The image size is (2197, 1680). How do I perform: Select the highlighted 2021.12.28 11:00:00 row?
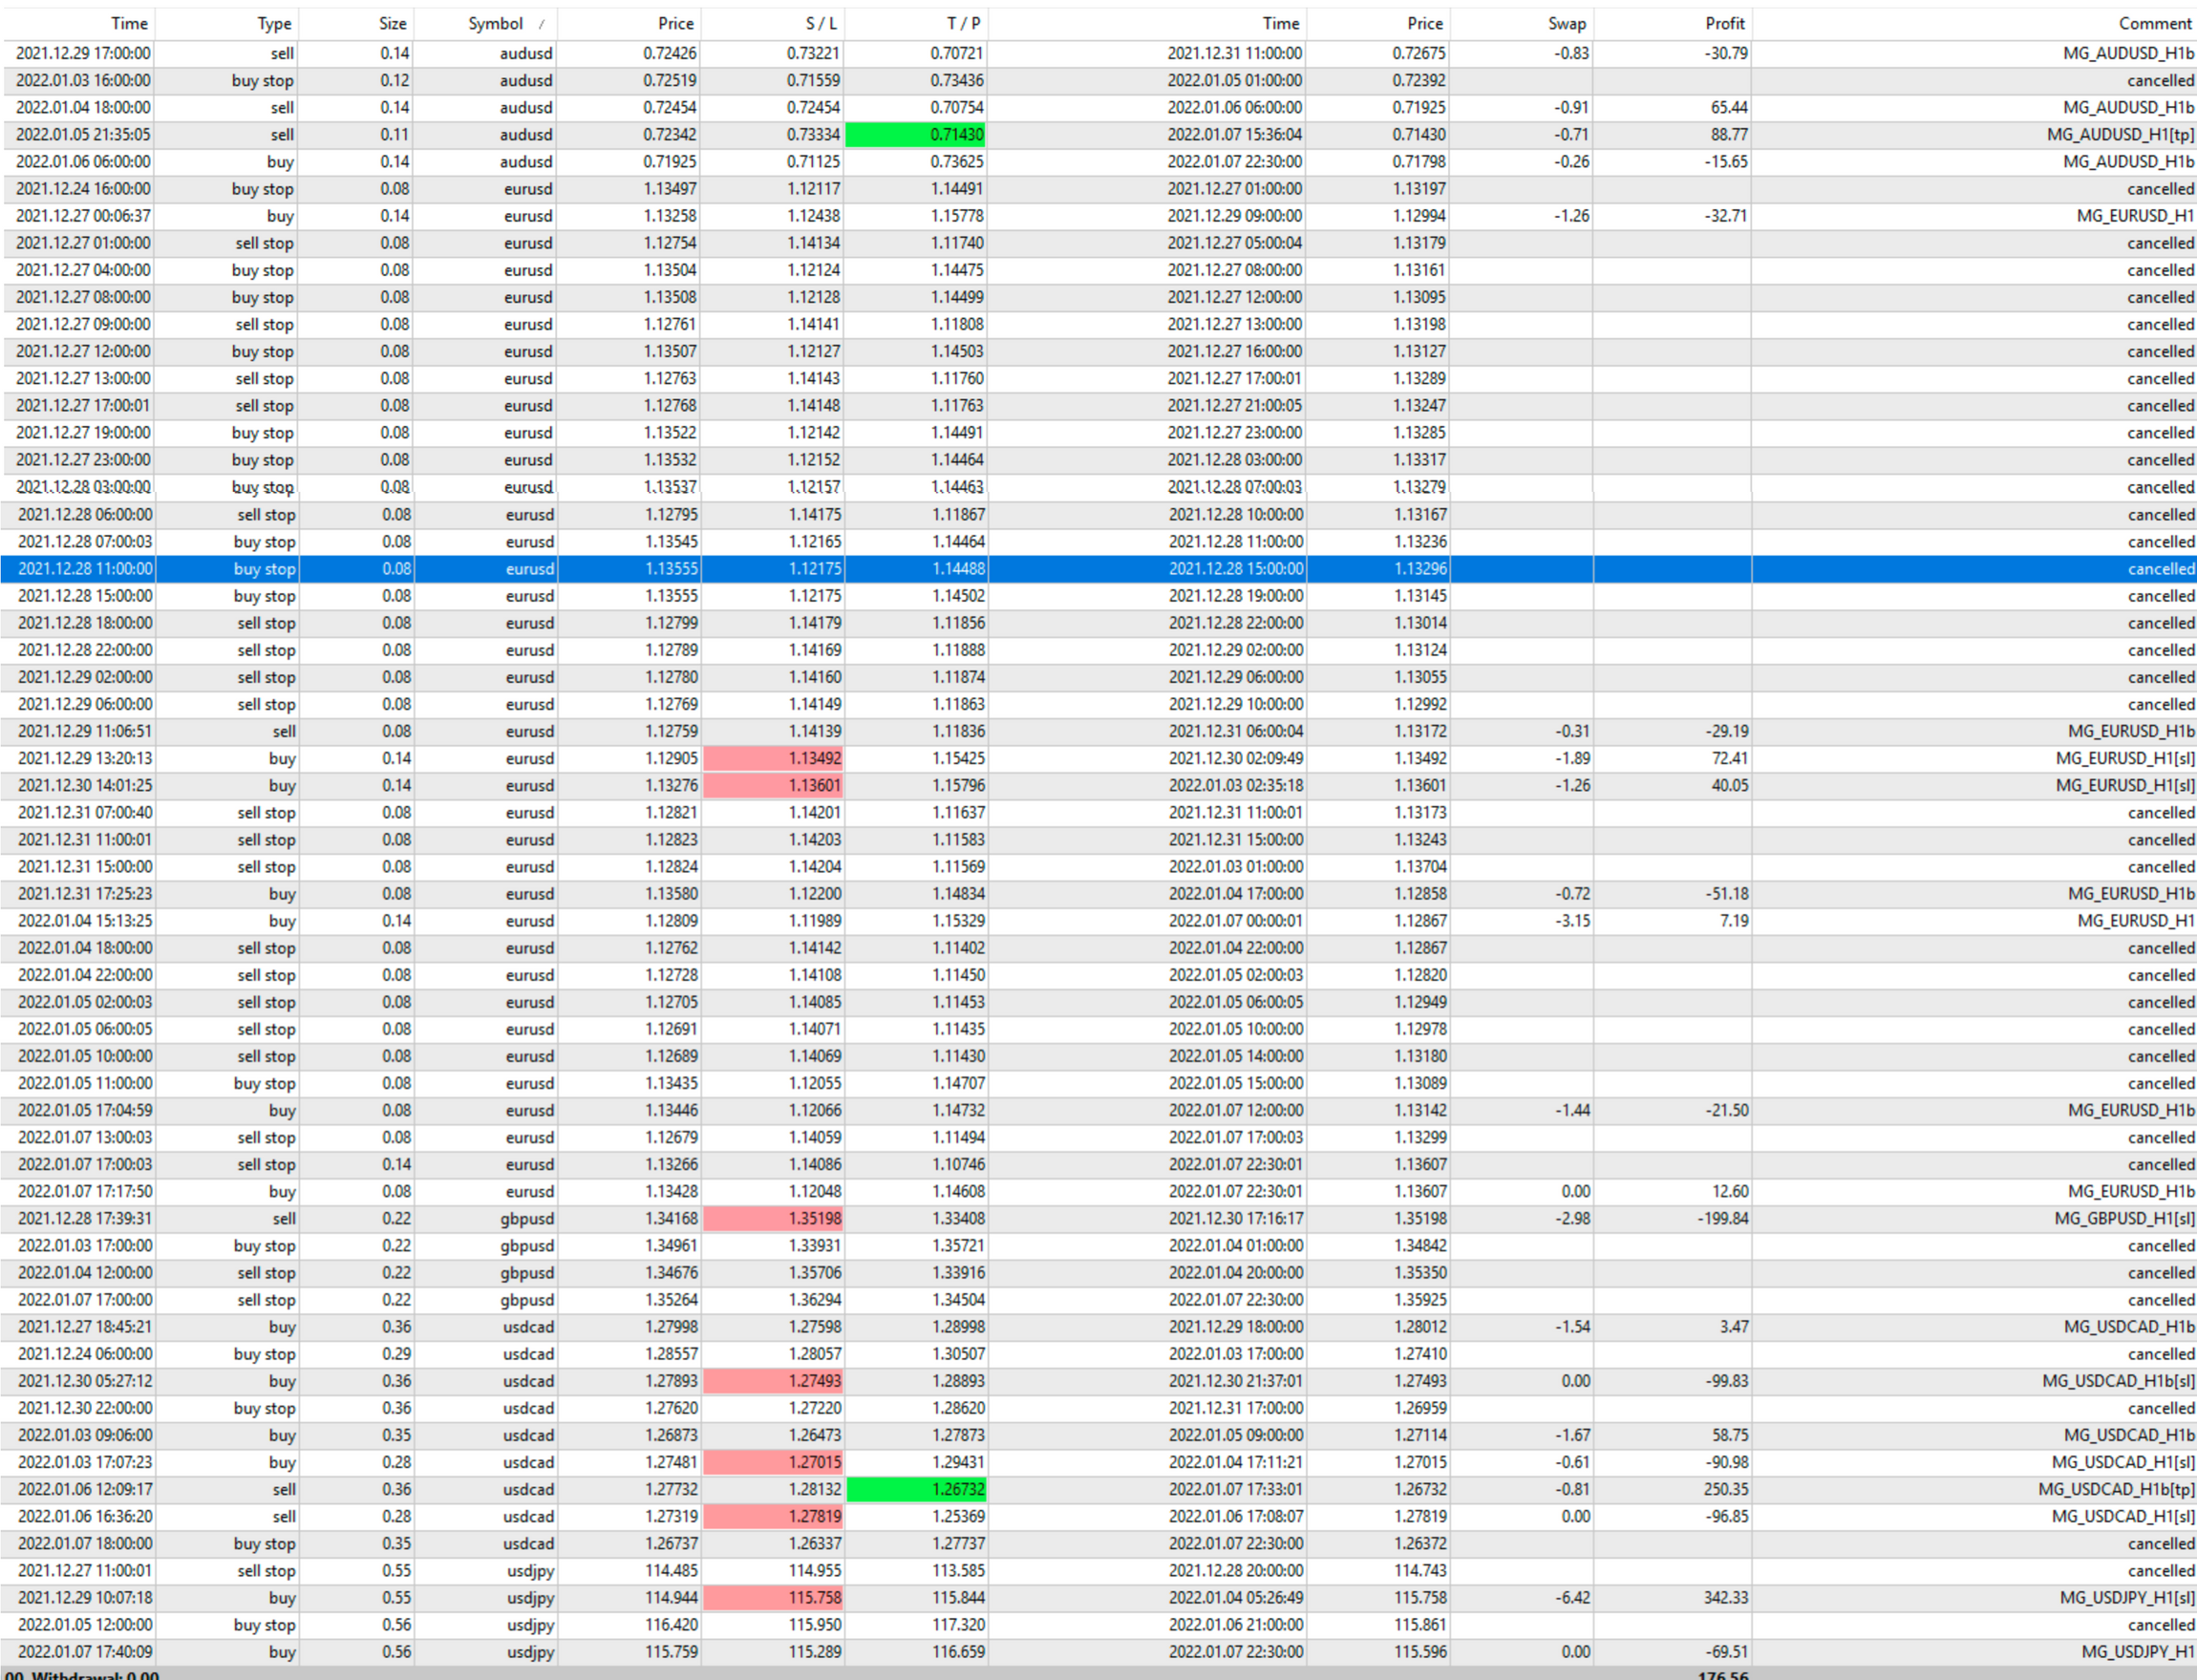pyautogui.click(x=85, y=569)
